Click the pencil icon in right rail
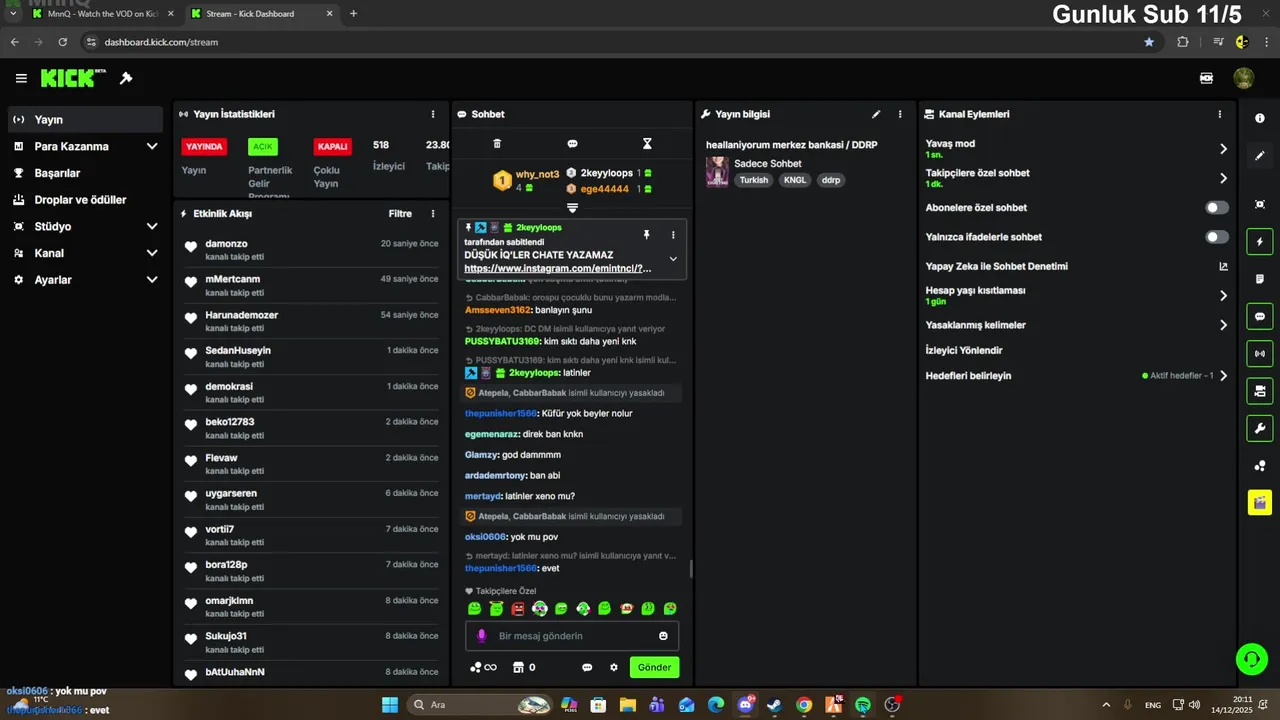1280x720 pixels. click(x=1260, y=156)
